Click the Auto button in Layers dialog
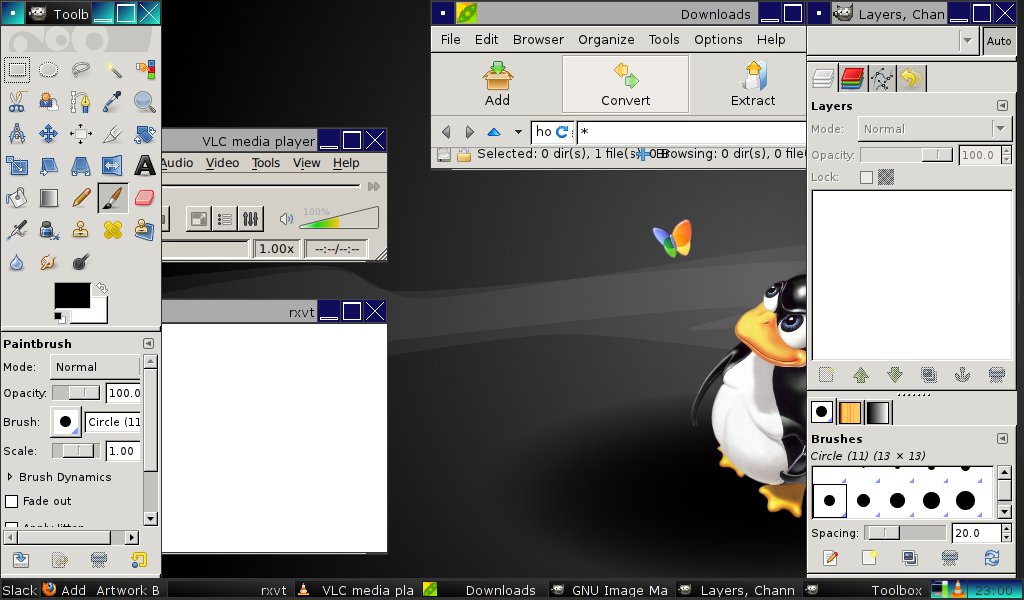The image size is (1024, 600). click(999, 40)
